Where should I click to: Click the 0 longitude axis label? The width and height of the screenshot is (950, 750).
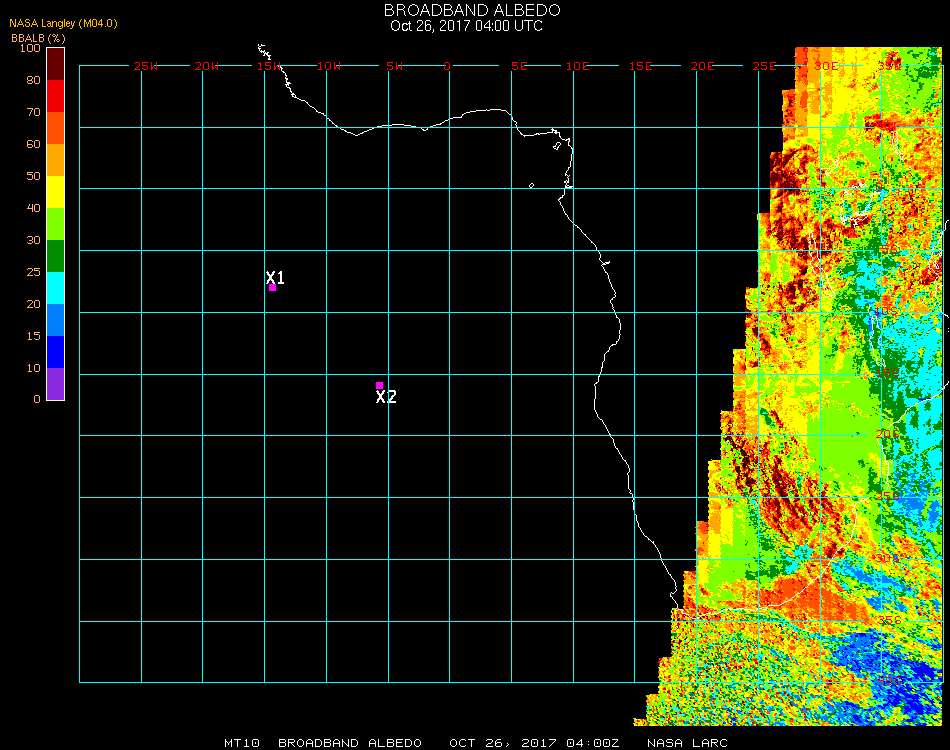point(447,66)
